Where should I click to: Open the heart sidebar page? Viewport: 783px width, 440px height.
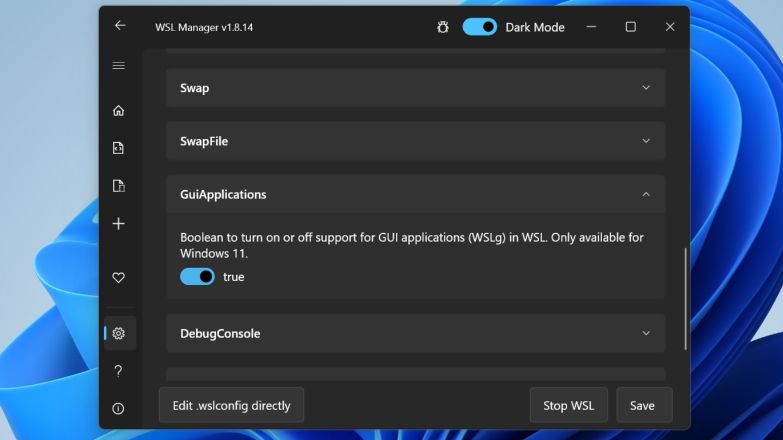(118, 277)
